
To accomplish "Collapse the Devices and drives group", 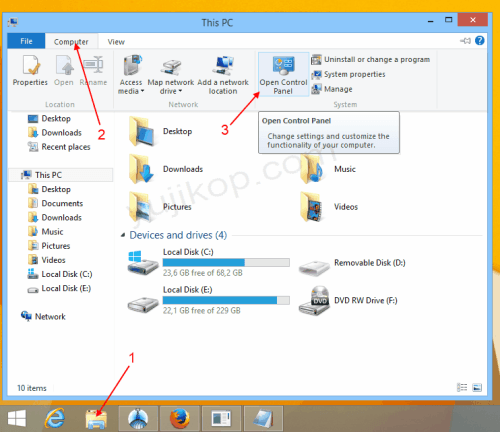I will pos(123,235).
